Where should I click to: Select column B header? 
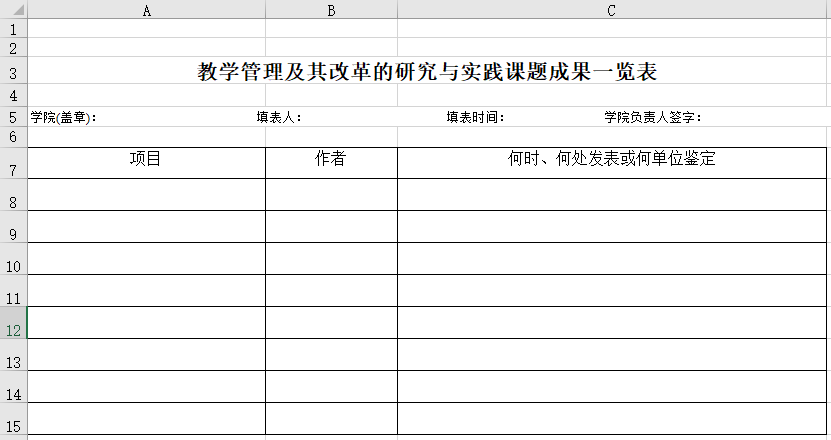[x=331, y=10]
